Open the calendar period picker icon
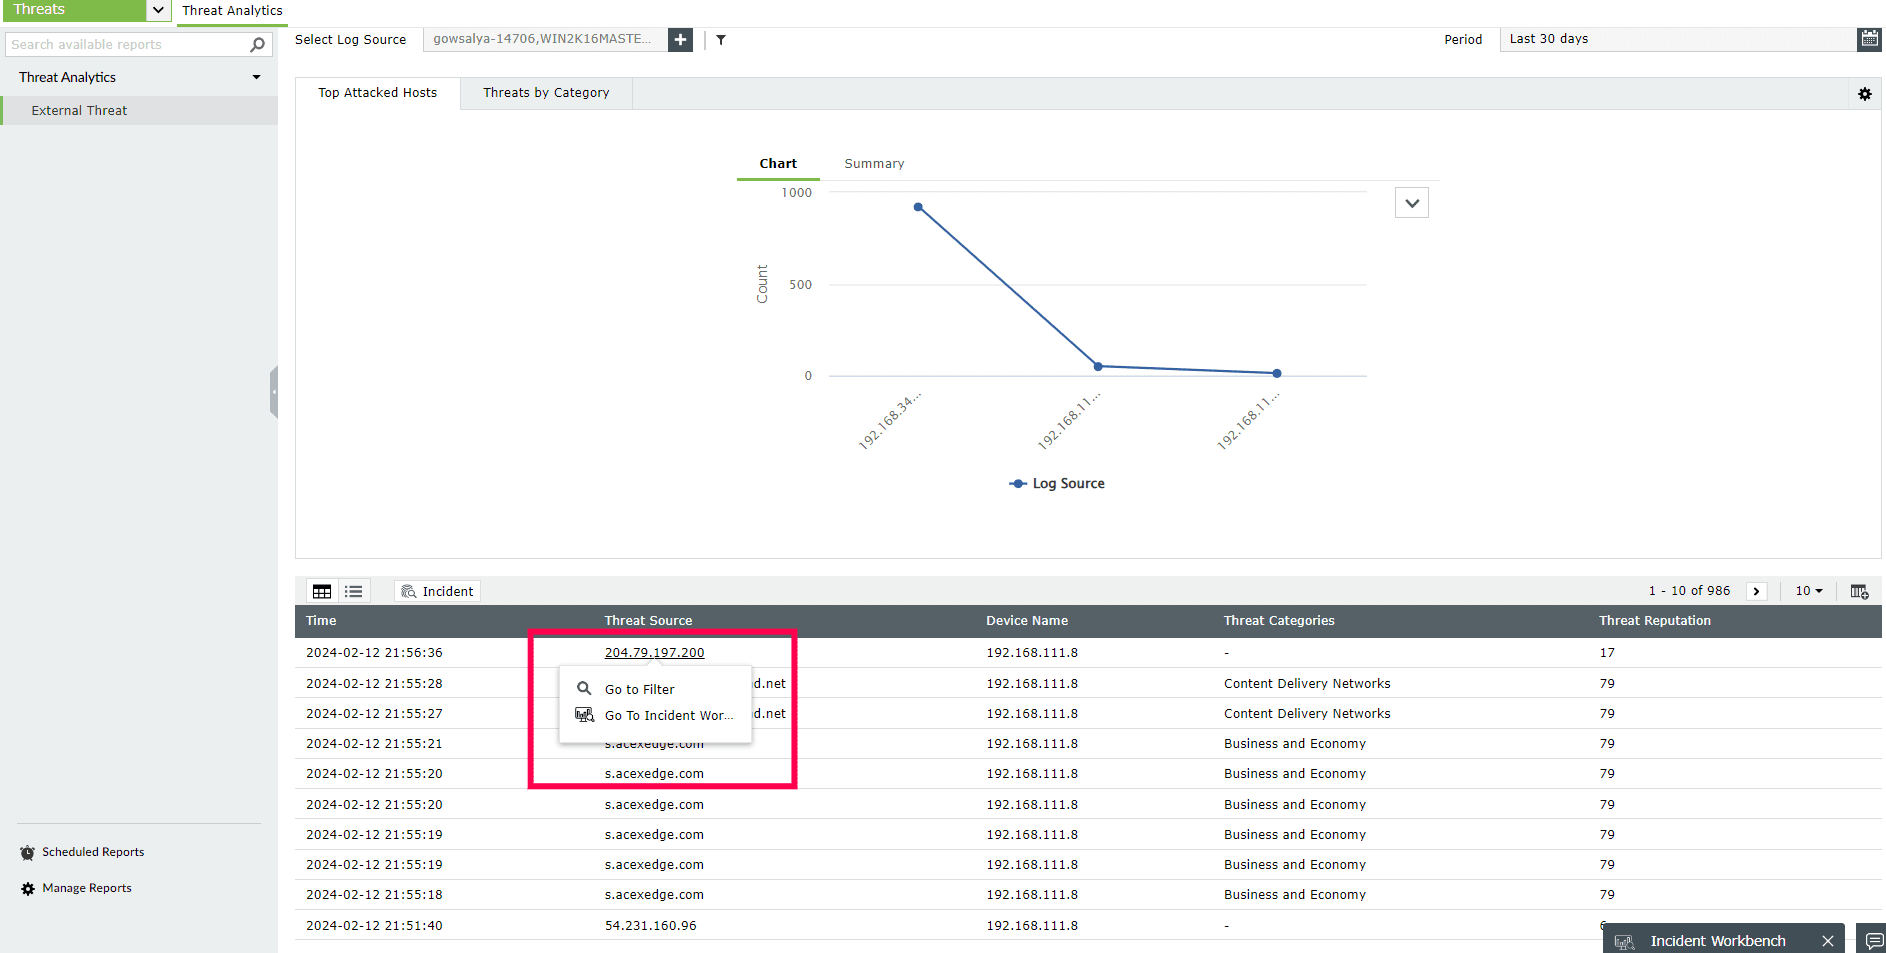This screenshot has height=953, width=1886. point(1869,39)
